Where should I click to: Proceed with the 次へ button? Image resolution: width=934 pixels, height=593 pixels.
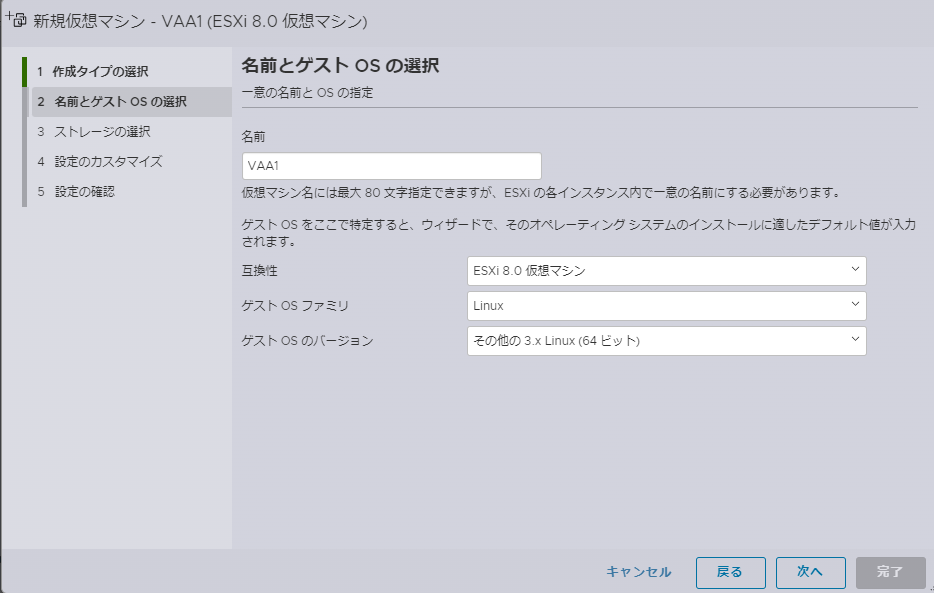(x=810, y=572)
